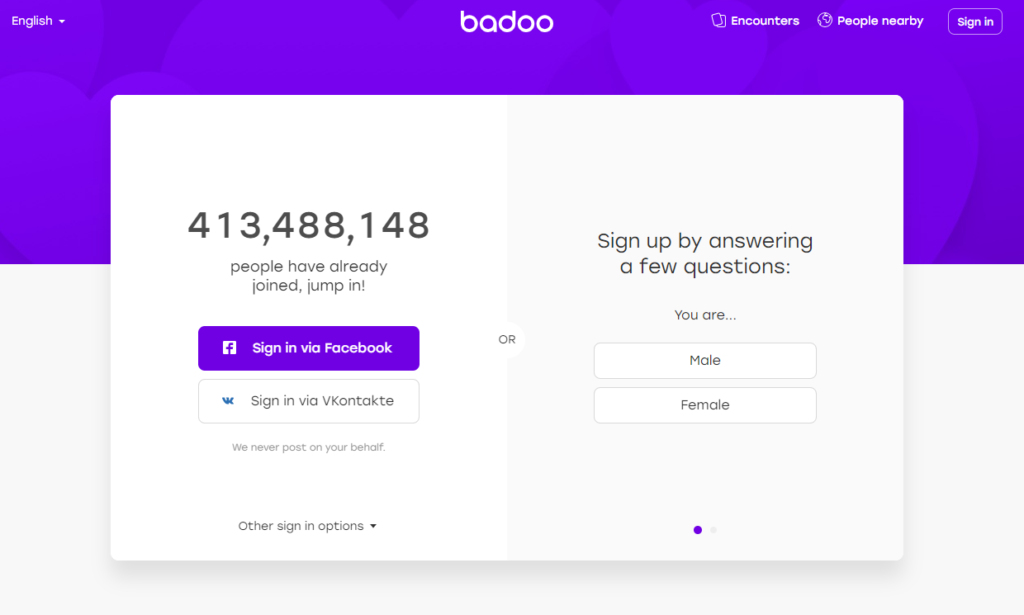The image size is (1024, 615).
Task: Click the OR divider circle
Action: point(507,339)
